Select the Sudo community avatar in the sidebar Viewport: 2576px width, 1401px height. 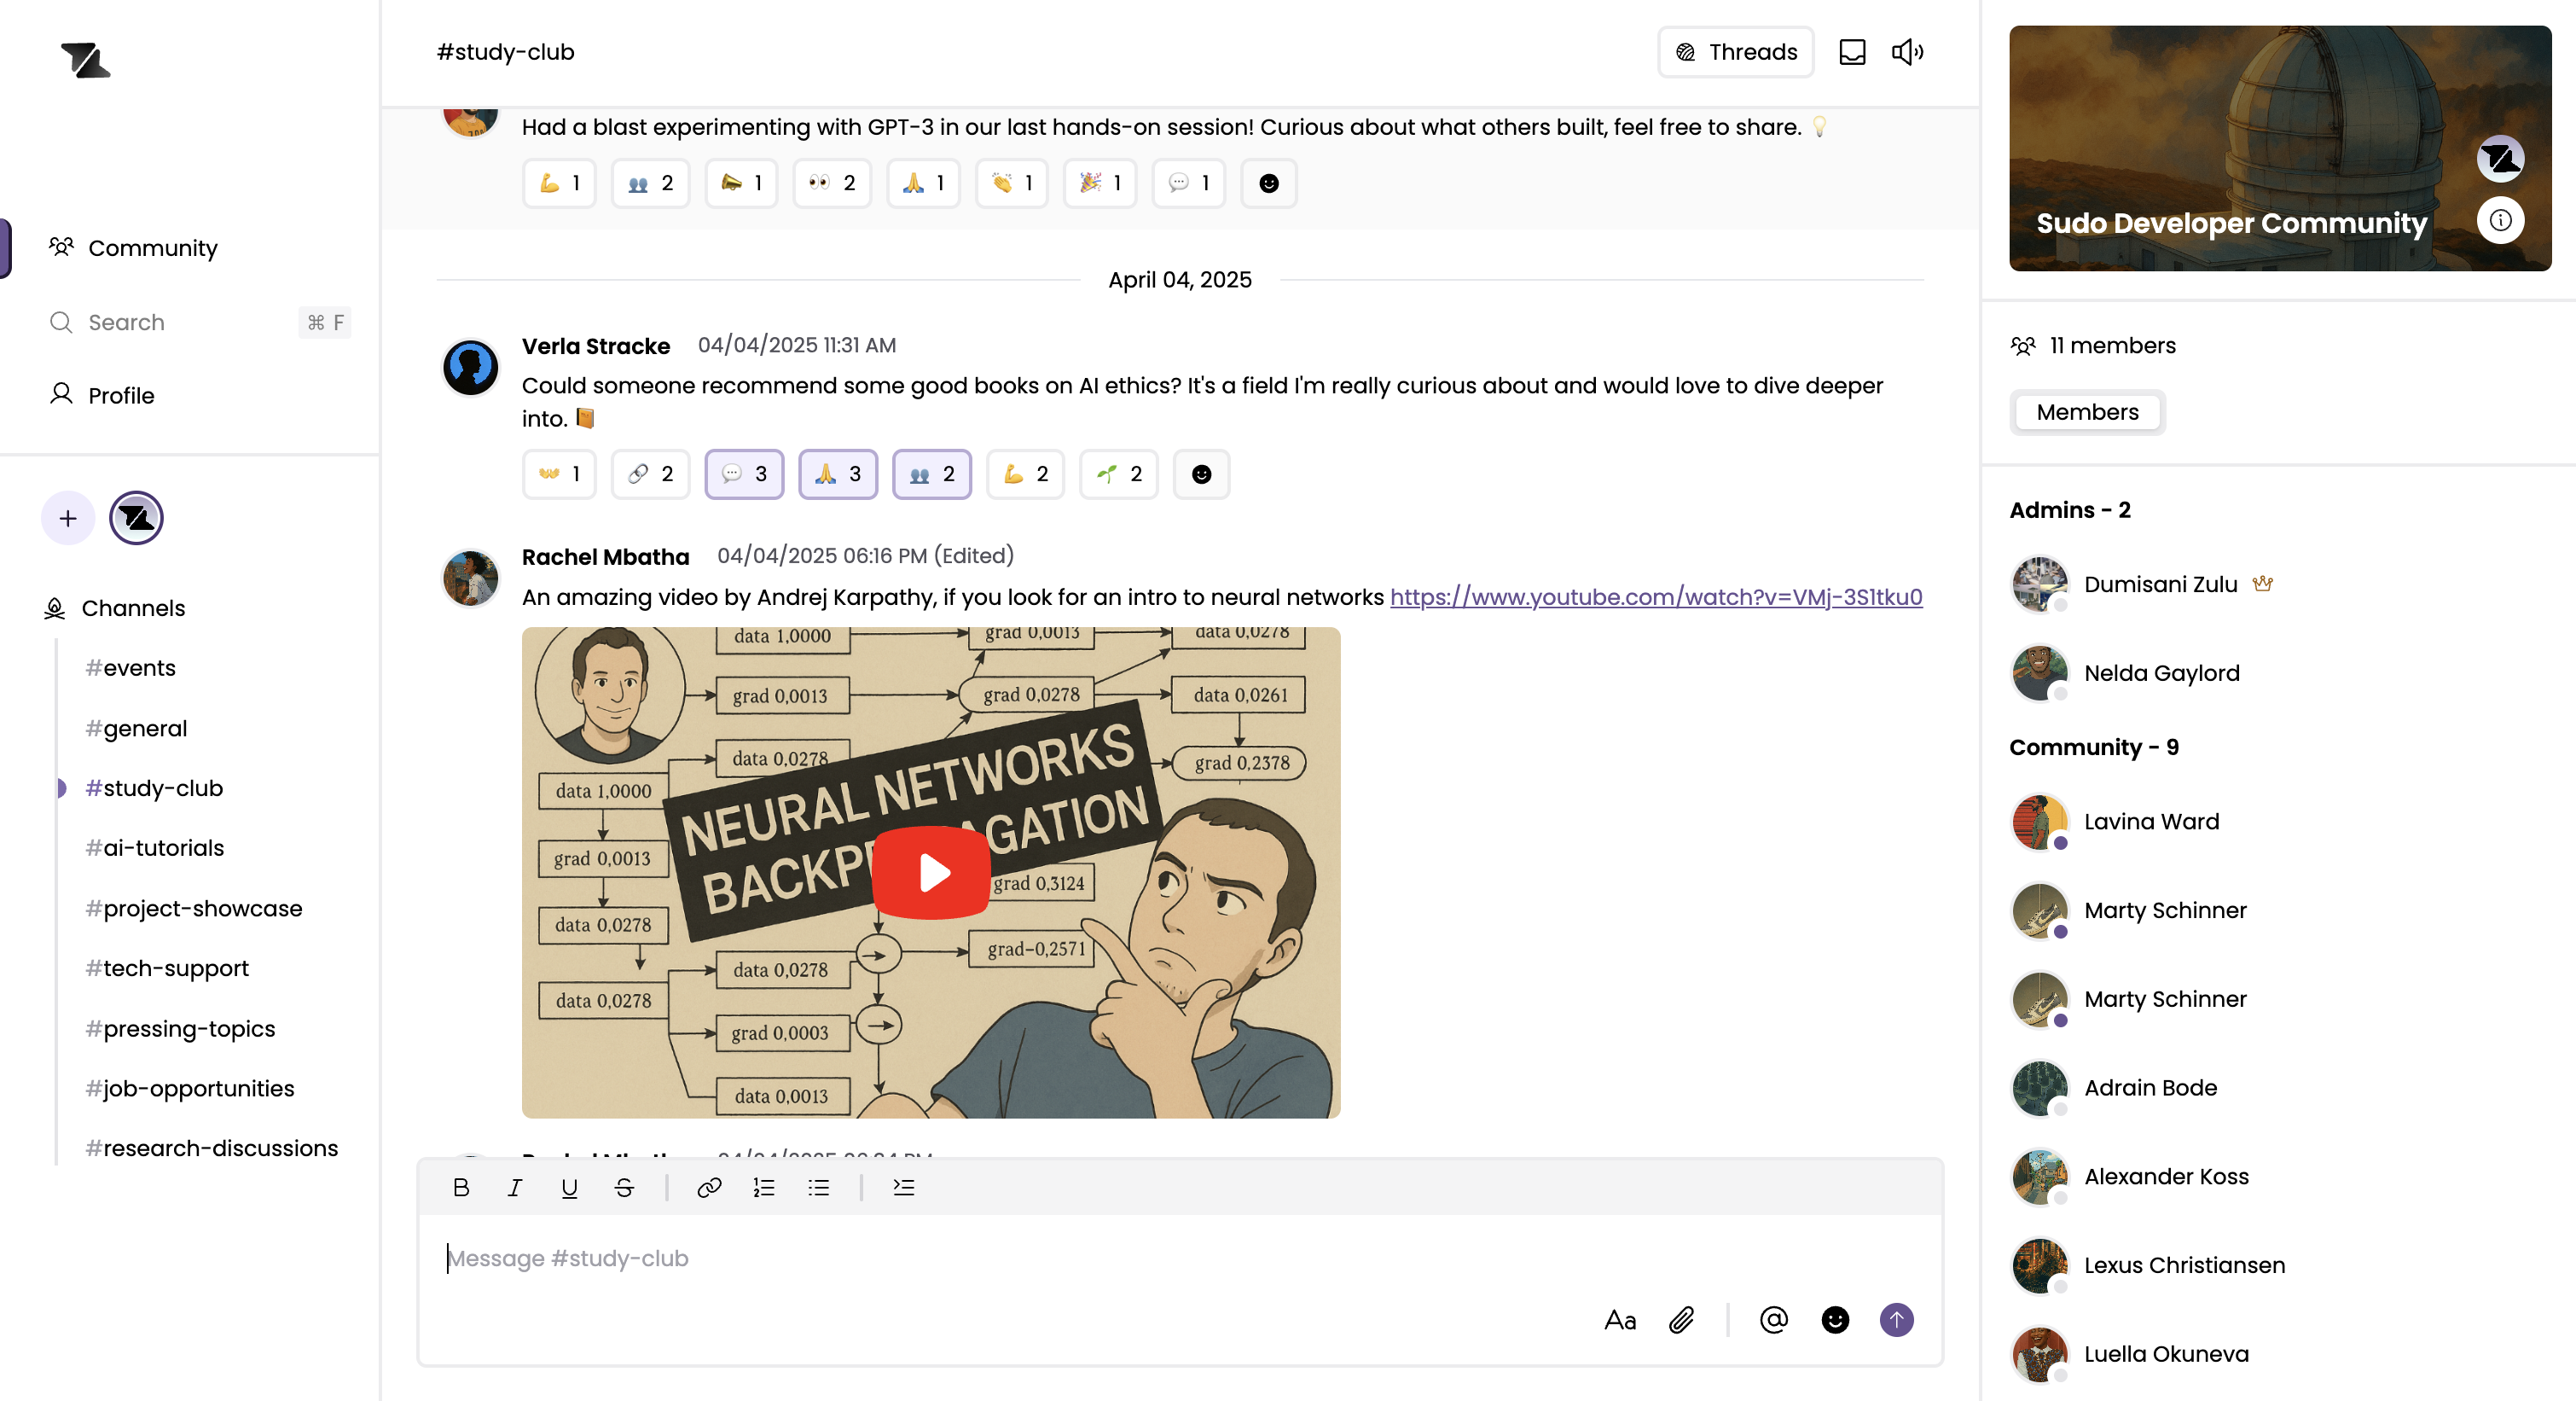coord(136,518)
